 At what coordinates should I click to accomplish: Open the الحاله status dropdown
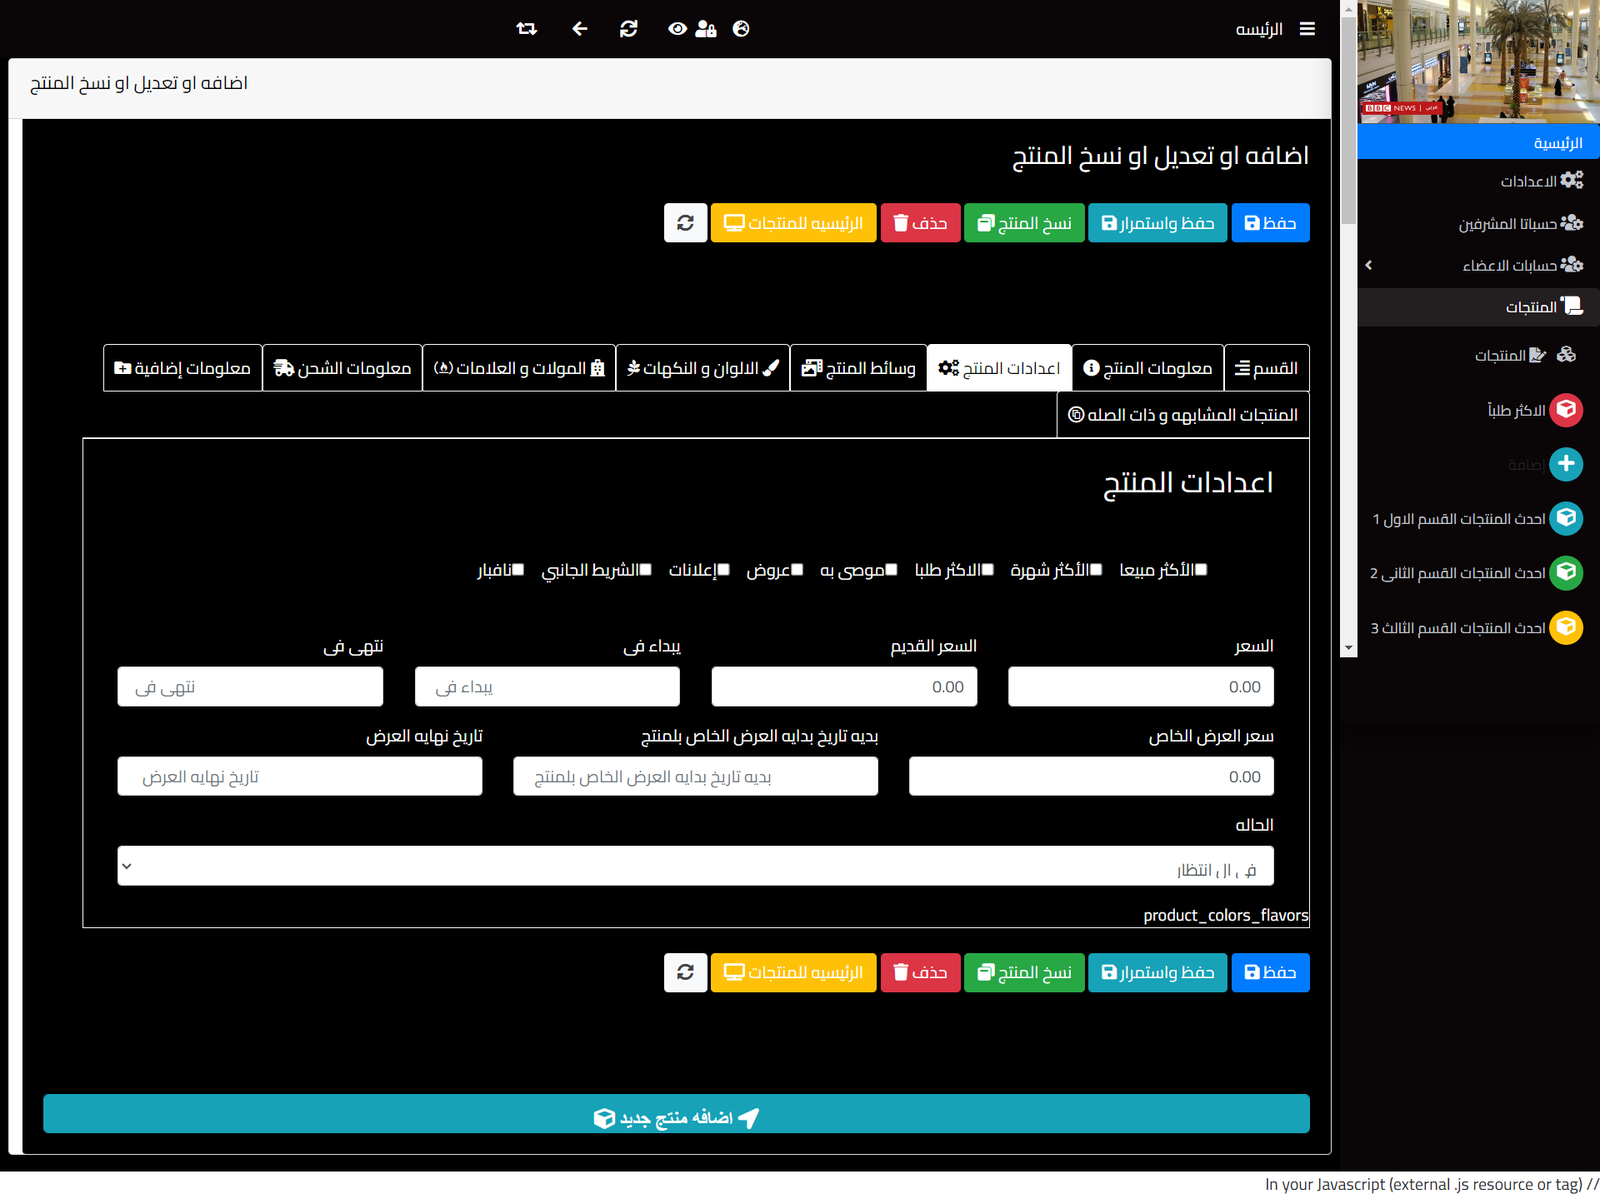(x=695, y=867)
